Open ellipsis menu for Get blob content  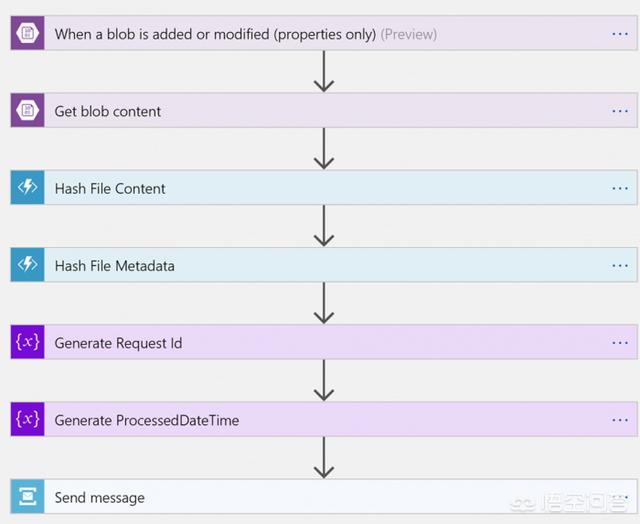coord(620,111)
